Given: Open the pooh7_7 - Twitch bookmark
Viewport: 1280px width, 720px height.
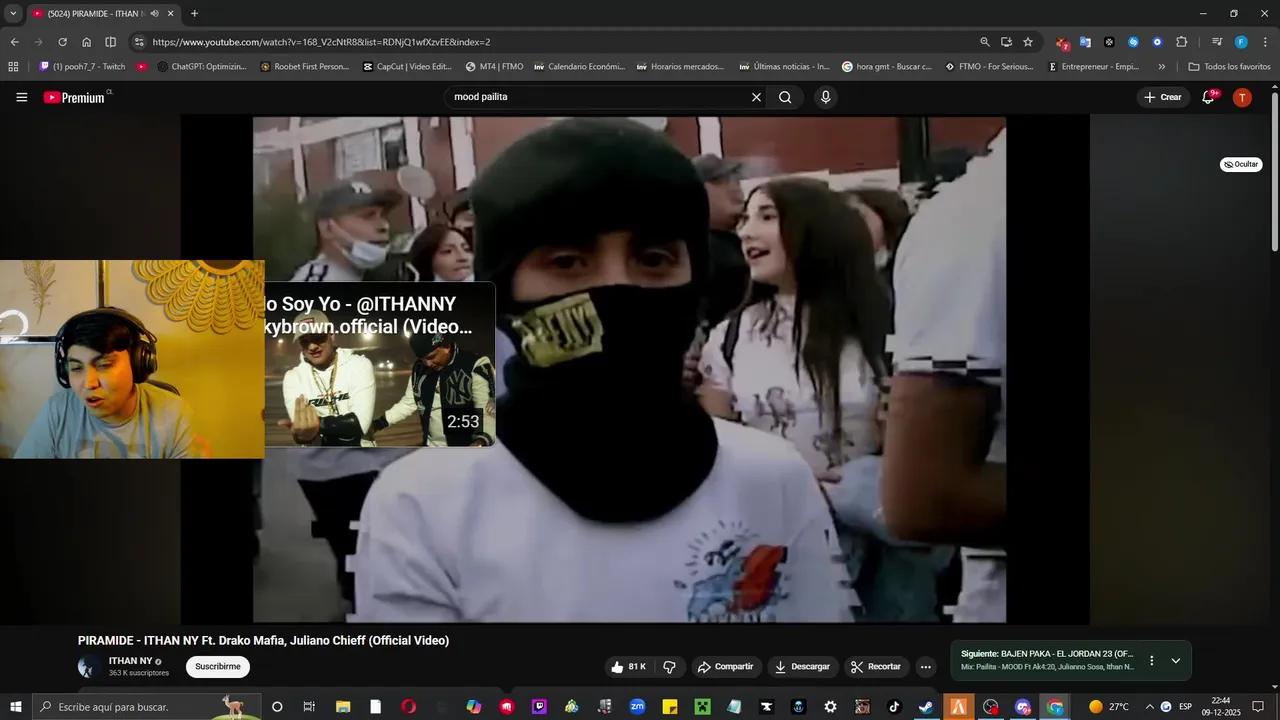Looking at the screenshot, I should point(82,67).
